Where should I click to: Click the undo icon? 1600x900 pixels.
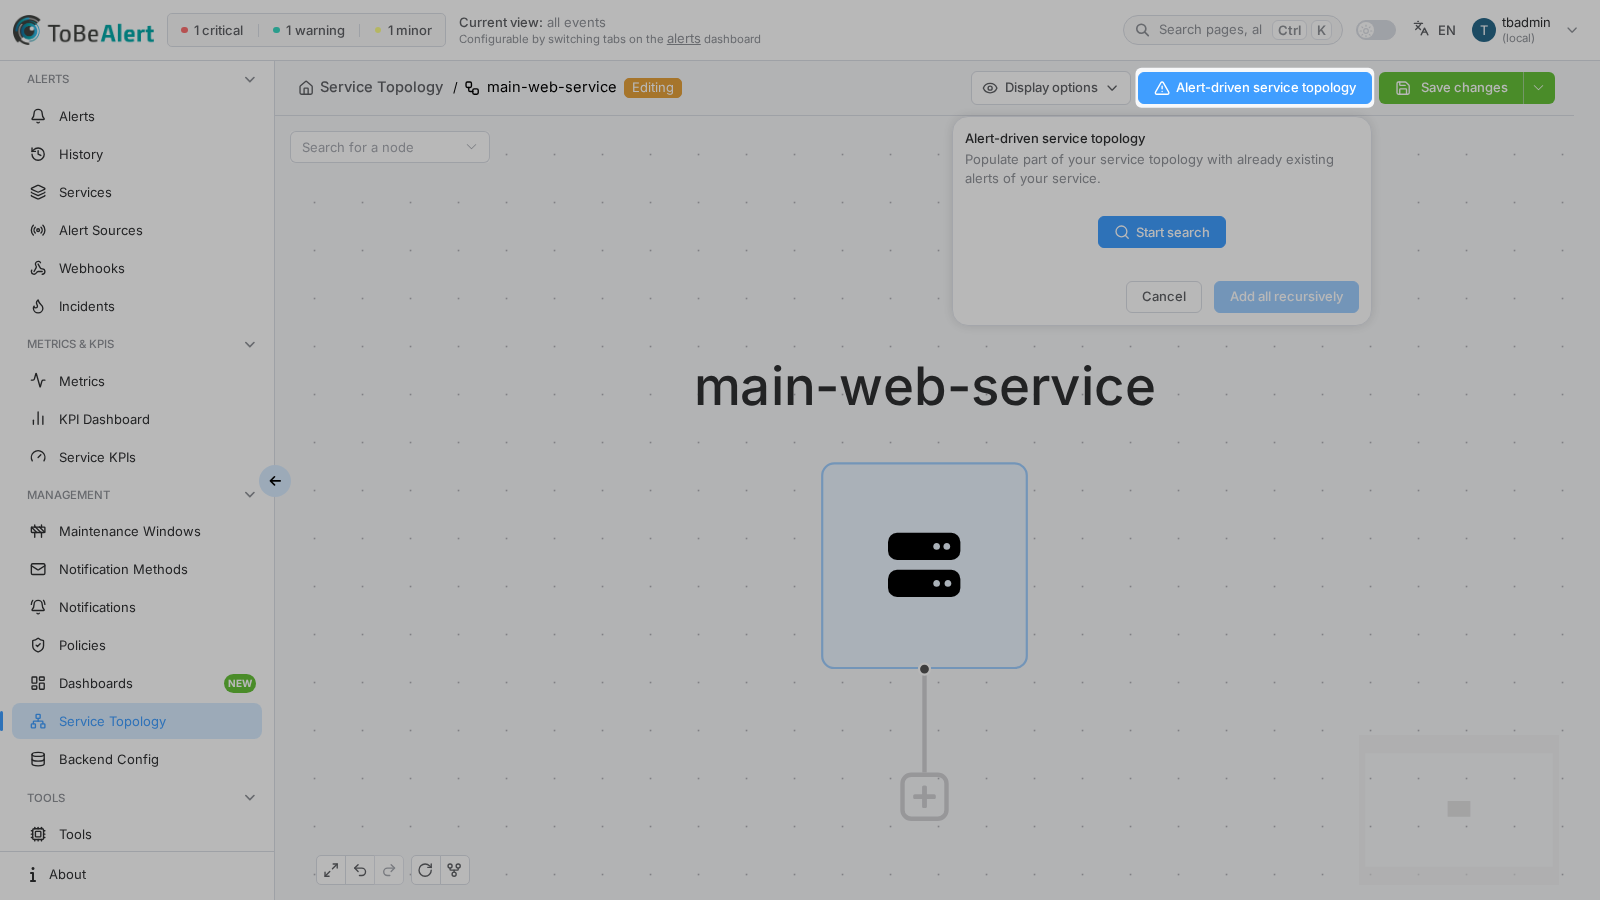click(x=360, y=870)
